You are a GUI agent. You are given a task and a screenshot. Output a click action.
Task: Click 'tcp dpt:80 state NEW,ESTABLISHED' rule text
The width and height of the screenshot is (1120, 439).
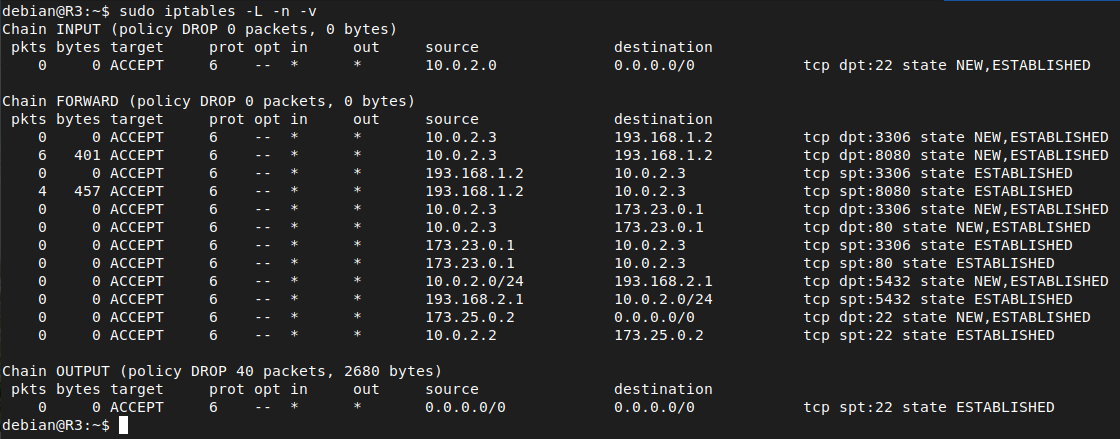pos(946,227)
